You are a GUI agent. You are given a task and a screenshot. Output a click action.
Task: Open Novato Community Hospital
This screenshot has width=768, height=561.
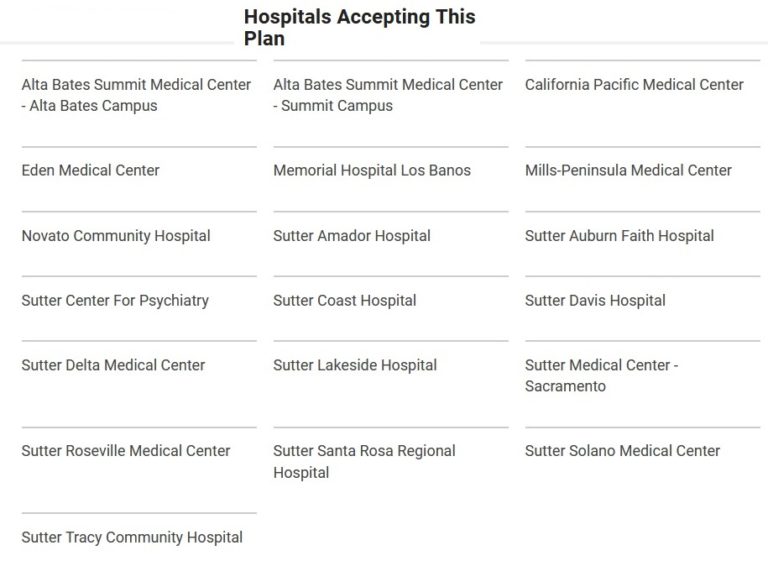[x=116, y=237]
